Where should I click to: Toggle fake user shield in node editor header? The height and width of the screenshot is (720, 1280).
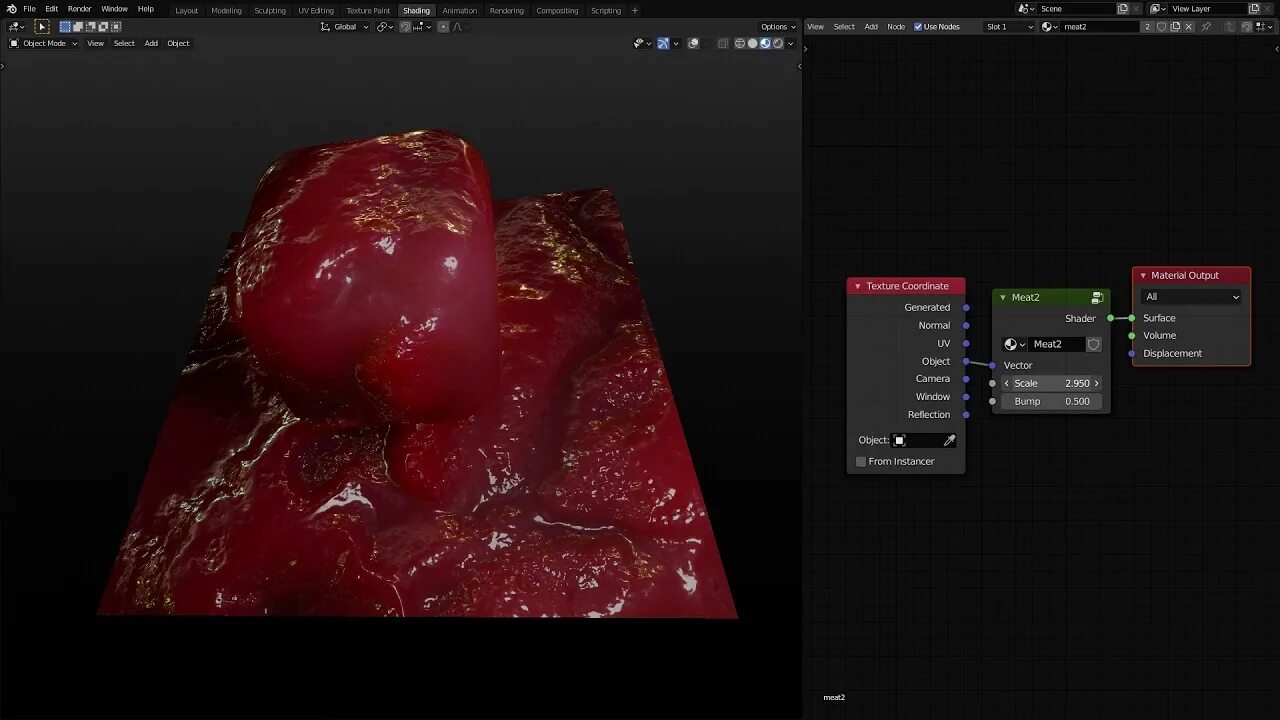[x=1161, y=27]
